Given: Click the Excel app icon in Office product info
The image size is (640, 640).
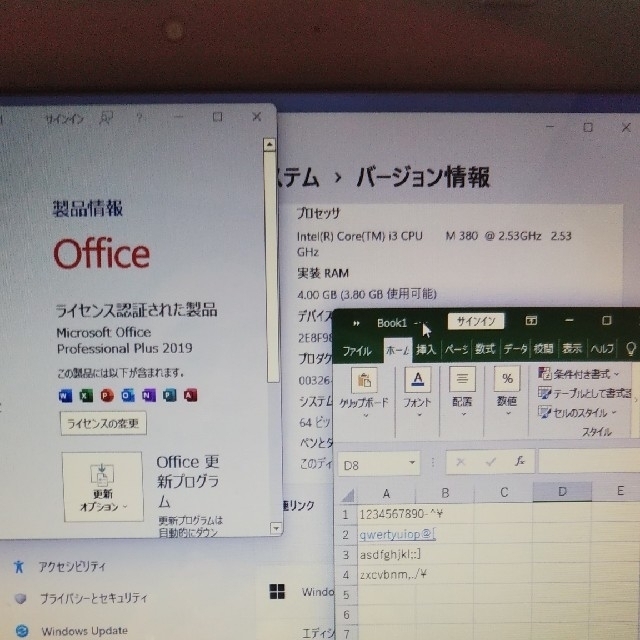Looking at the screenshot, I should point(86,395).
